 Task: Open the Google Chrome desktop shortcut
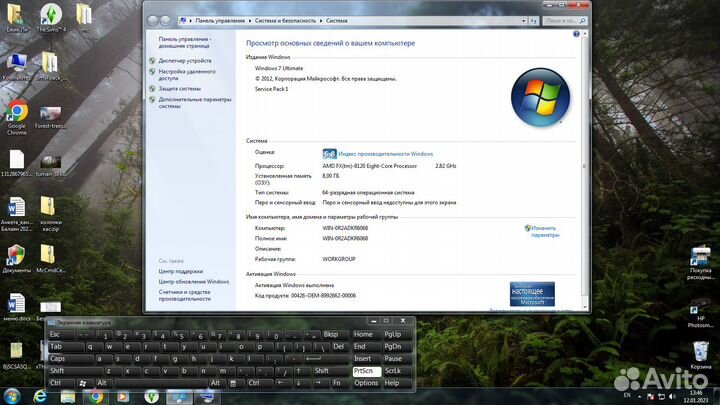[17, 118]
